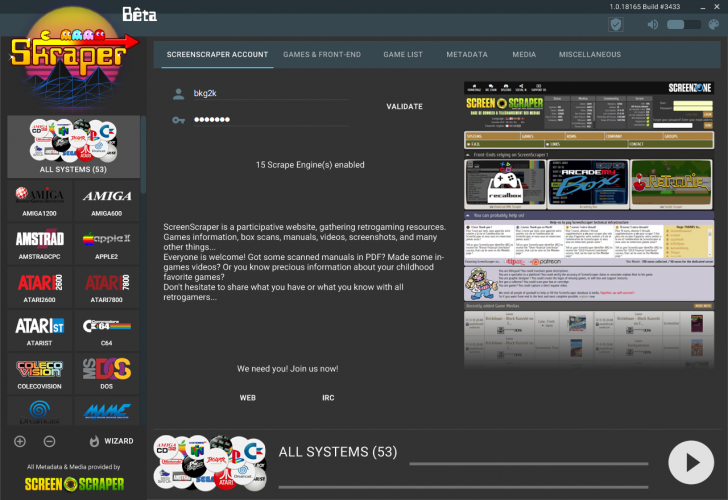Click the All Metadata & Media provided by text
Viewport: 728px width, 500px height.
pyautogui.click(x=73, y=467)
